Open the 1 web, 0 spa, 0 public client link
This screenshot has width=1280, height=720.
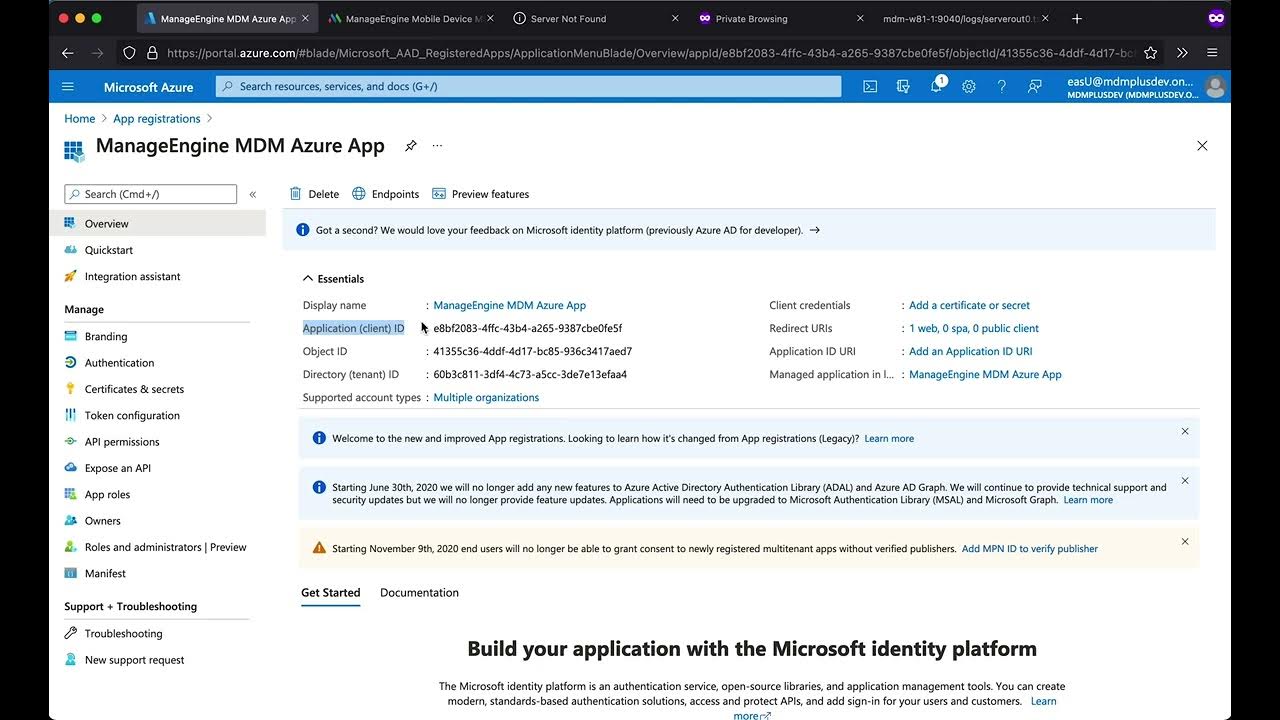pyautogui.click(x=974, y=328)
